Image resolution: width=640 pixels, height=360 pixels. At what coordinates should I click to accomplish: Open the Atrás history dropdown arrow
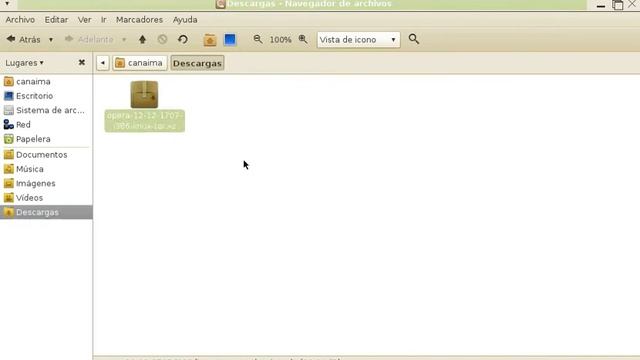click(51, 40)
